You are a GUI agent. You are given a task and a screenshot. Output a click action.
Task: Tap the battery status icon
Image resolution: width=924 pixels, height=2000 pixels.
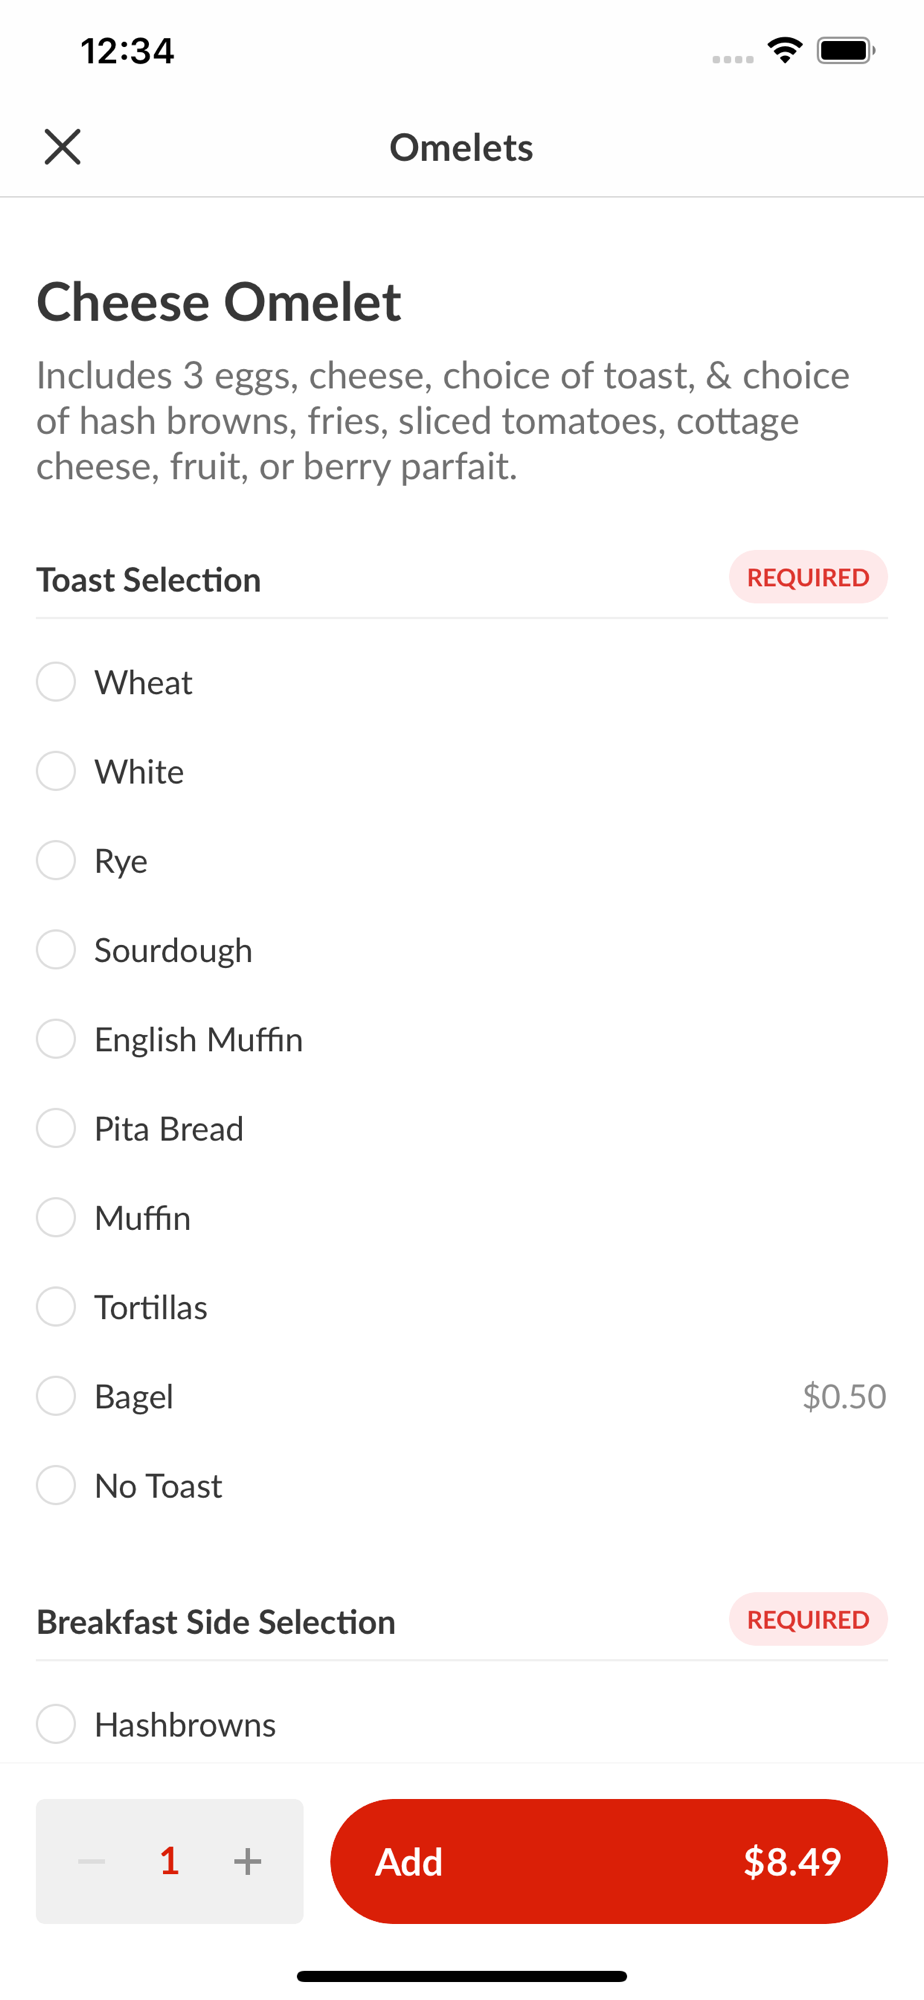point(846,50)
